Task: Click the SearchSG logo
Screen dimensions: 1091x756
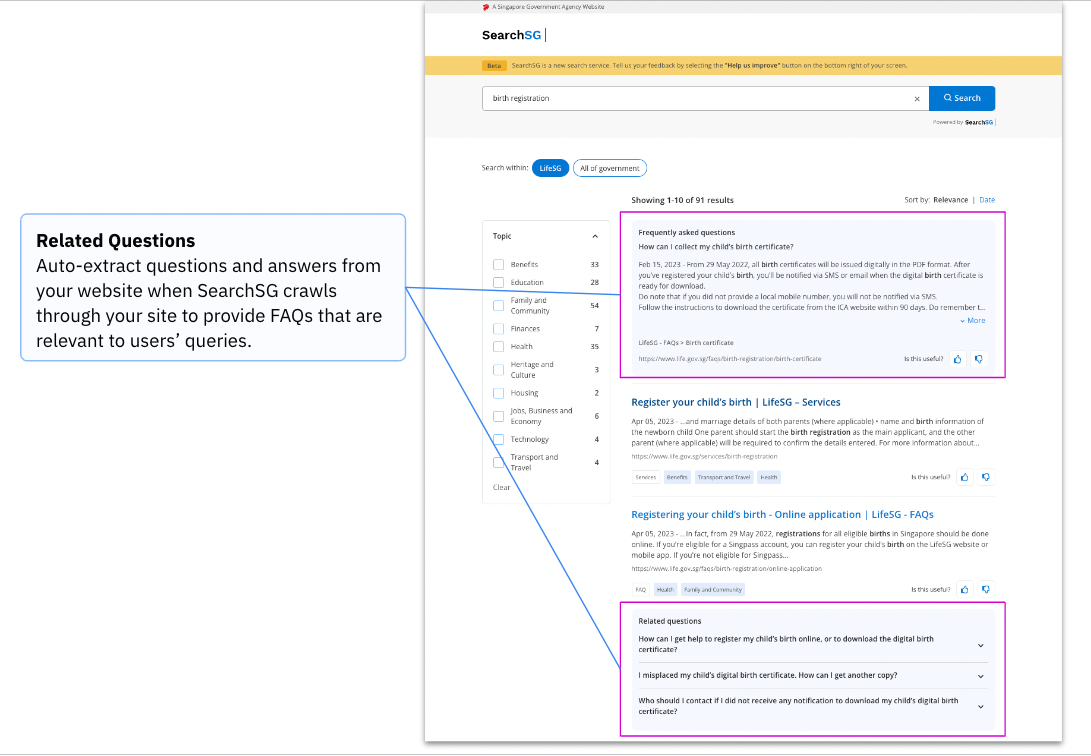Action: [x=510, y=34]
